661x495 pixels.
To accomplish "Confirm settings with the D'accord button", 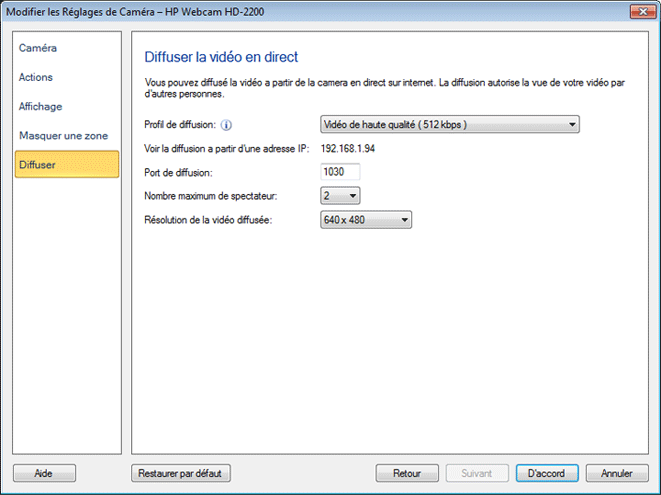I will click(x=547, y=473).
